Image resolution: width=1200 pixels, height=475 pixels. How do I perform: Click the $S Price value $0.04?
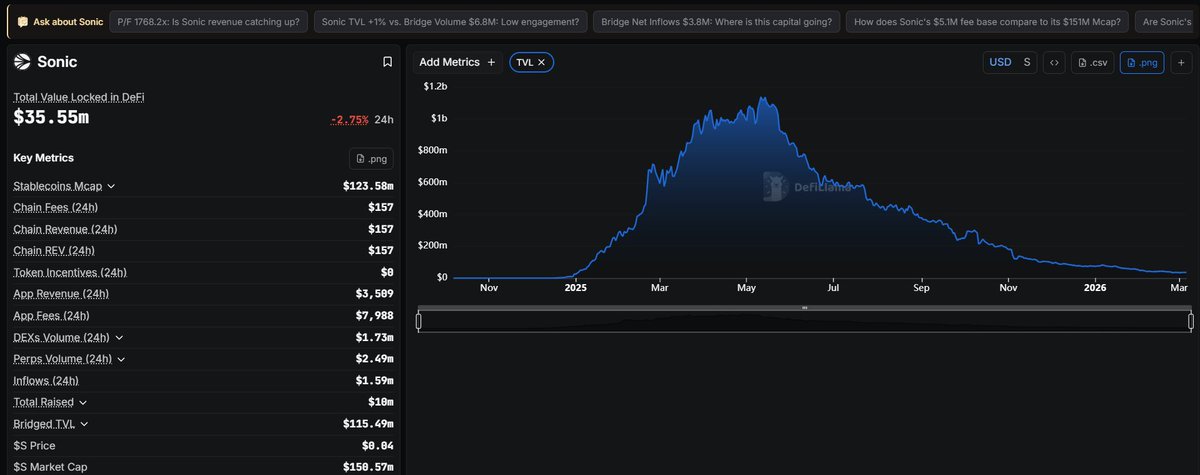point(377,446)
